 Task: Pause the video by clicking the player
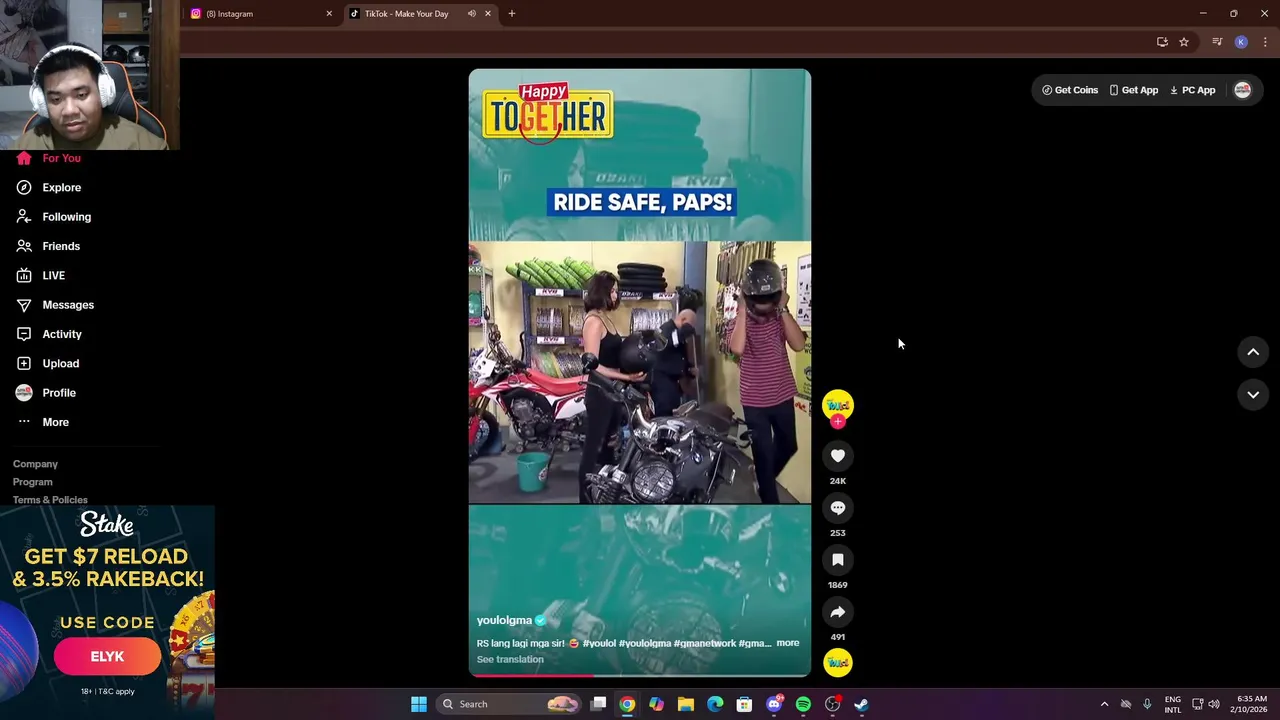click(640, 372)
